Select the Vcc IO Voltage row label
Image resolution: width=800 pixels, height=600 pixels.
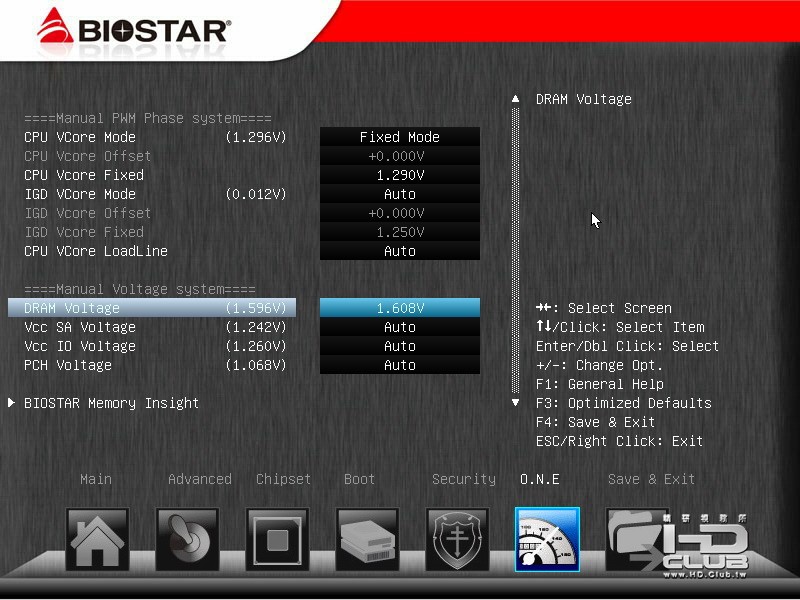(80, 346)
